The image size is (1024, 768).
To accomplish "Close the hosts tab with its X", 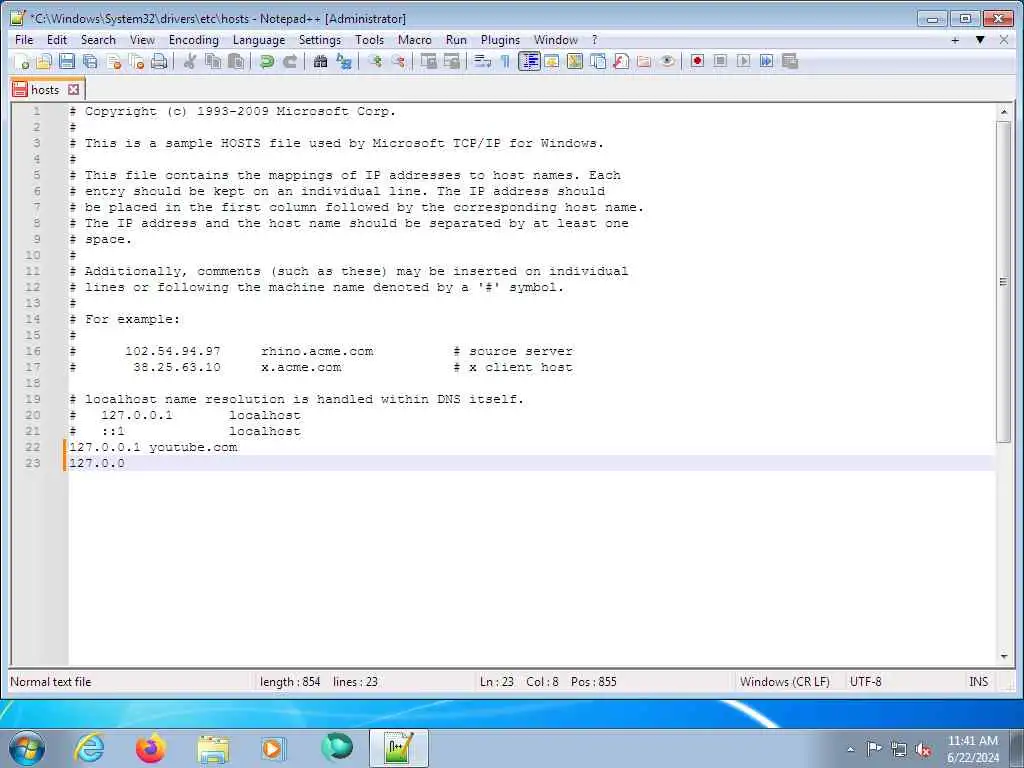I will (x=74, y=89).
